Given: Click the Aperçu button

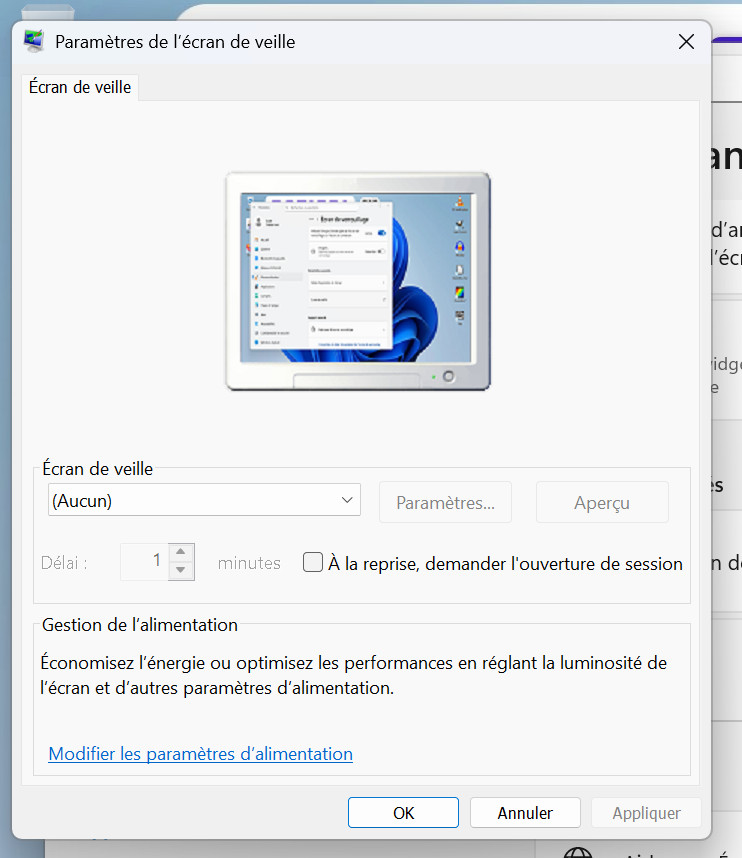Looking at the screenshot, I should [x=602, y=503].
